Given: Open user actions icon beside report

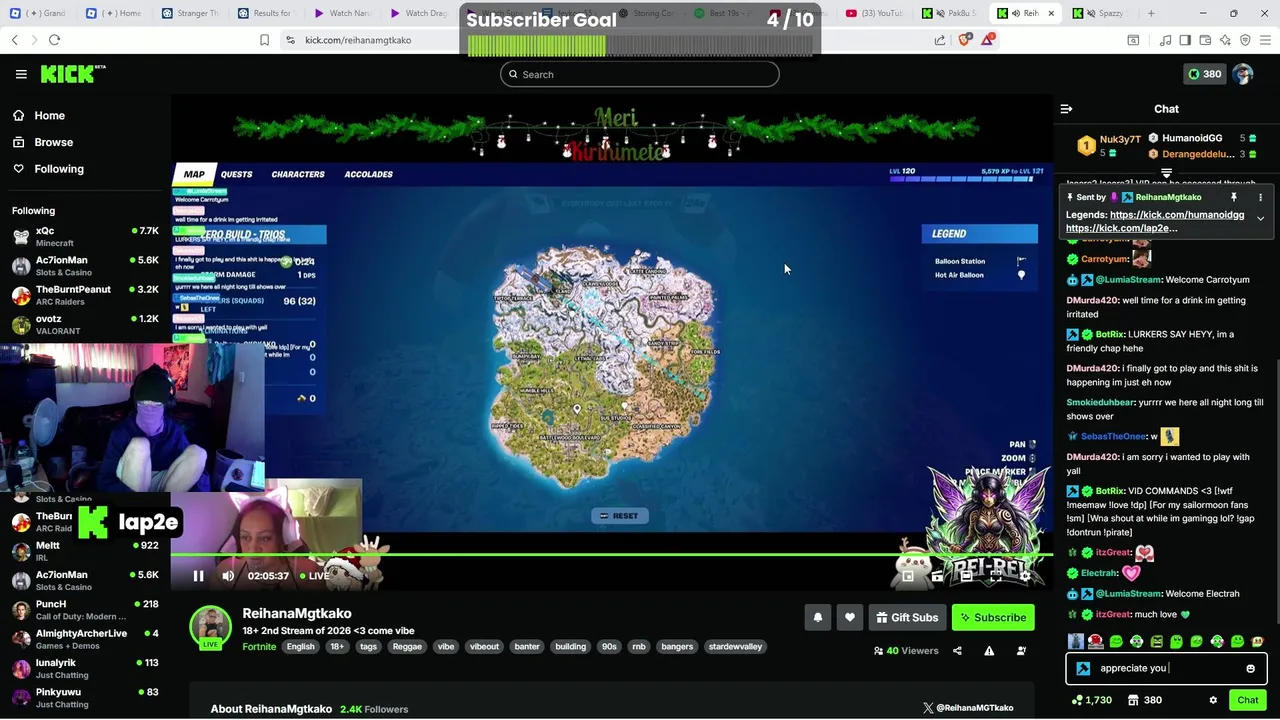Looking at the screenshot, I should click(x=1021, y=651).
